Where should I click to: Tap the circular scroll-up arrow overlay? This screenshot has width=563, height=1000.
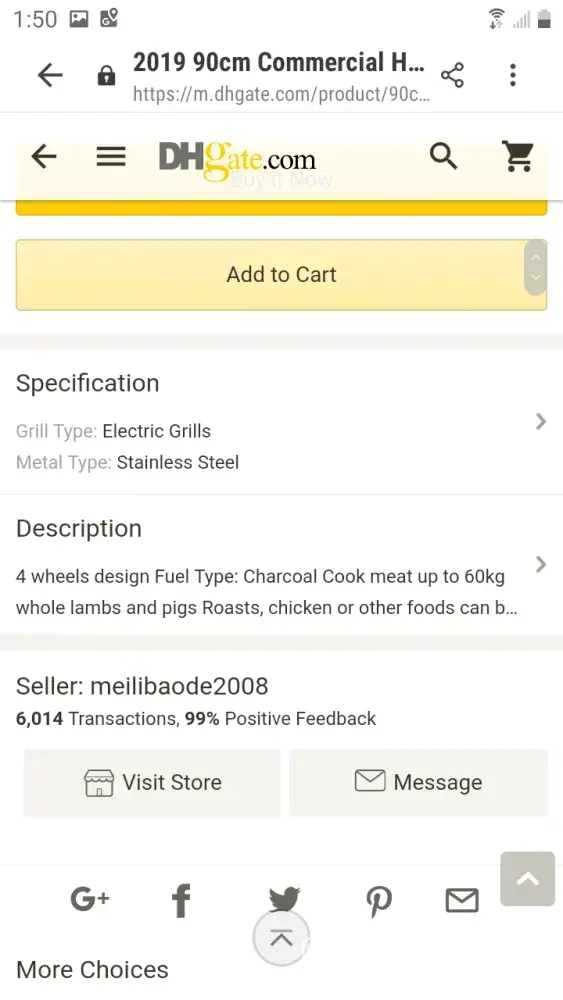(281, 938)
